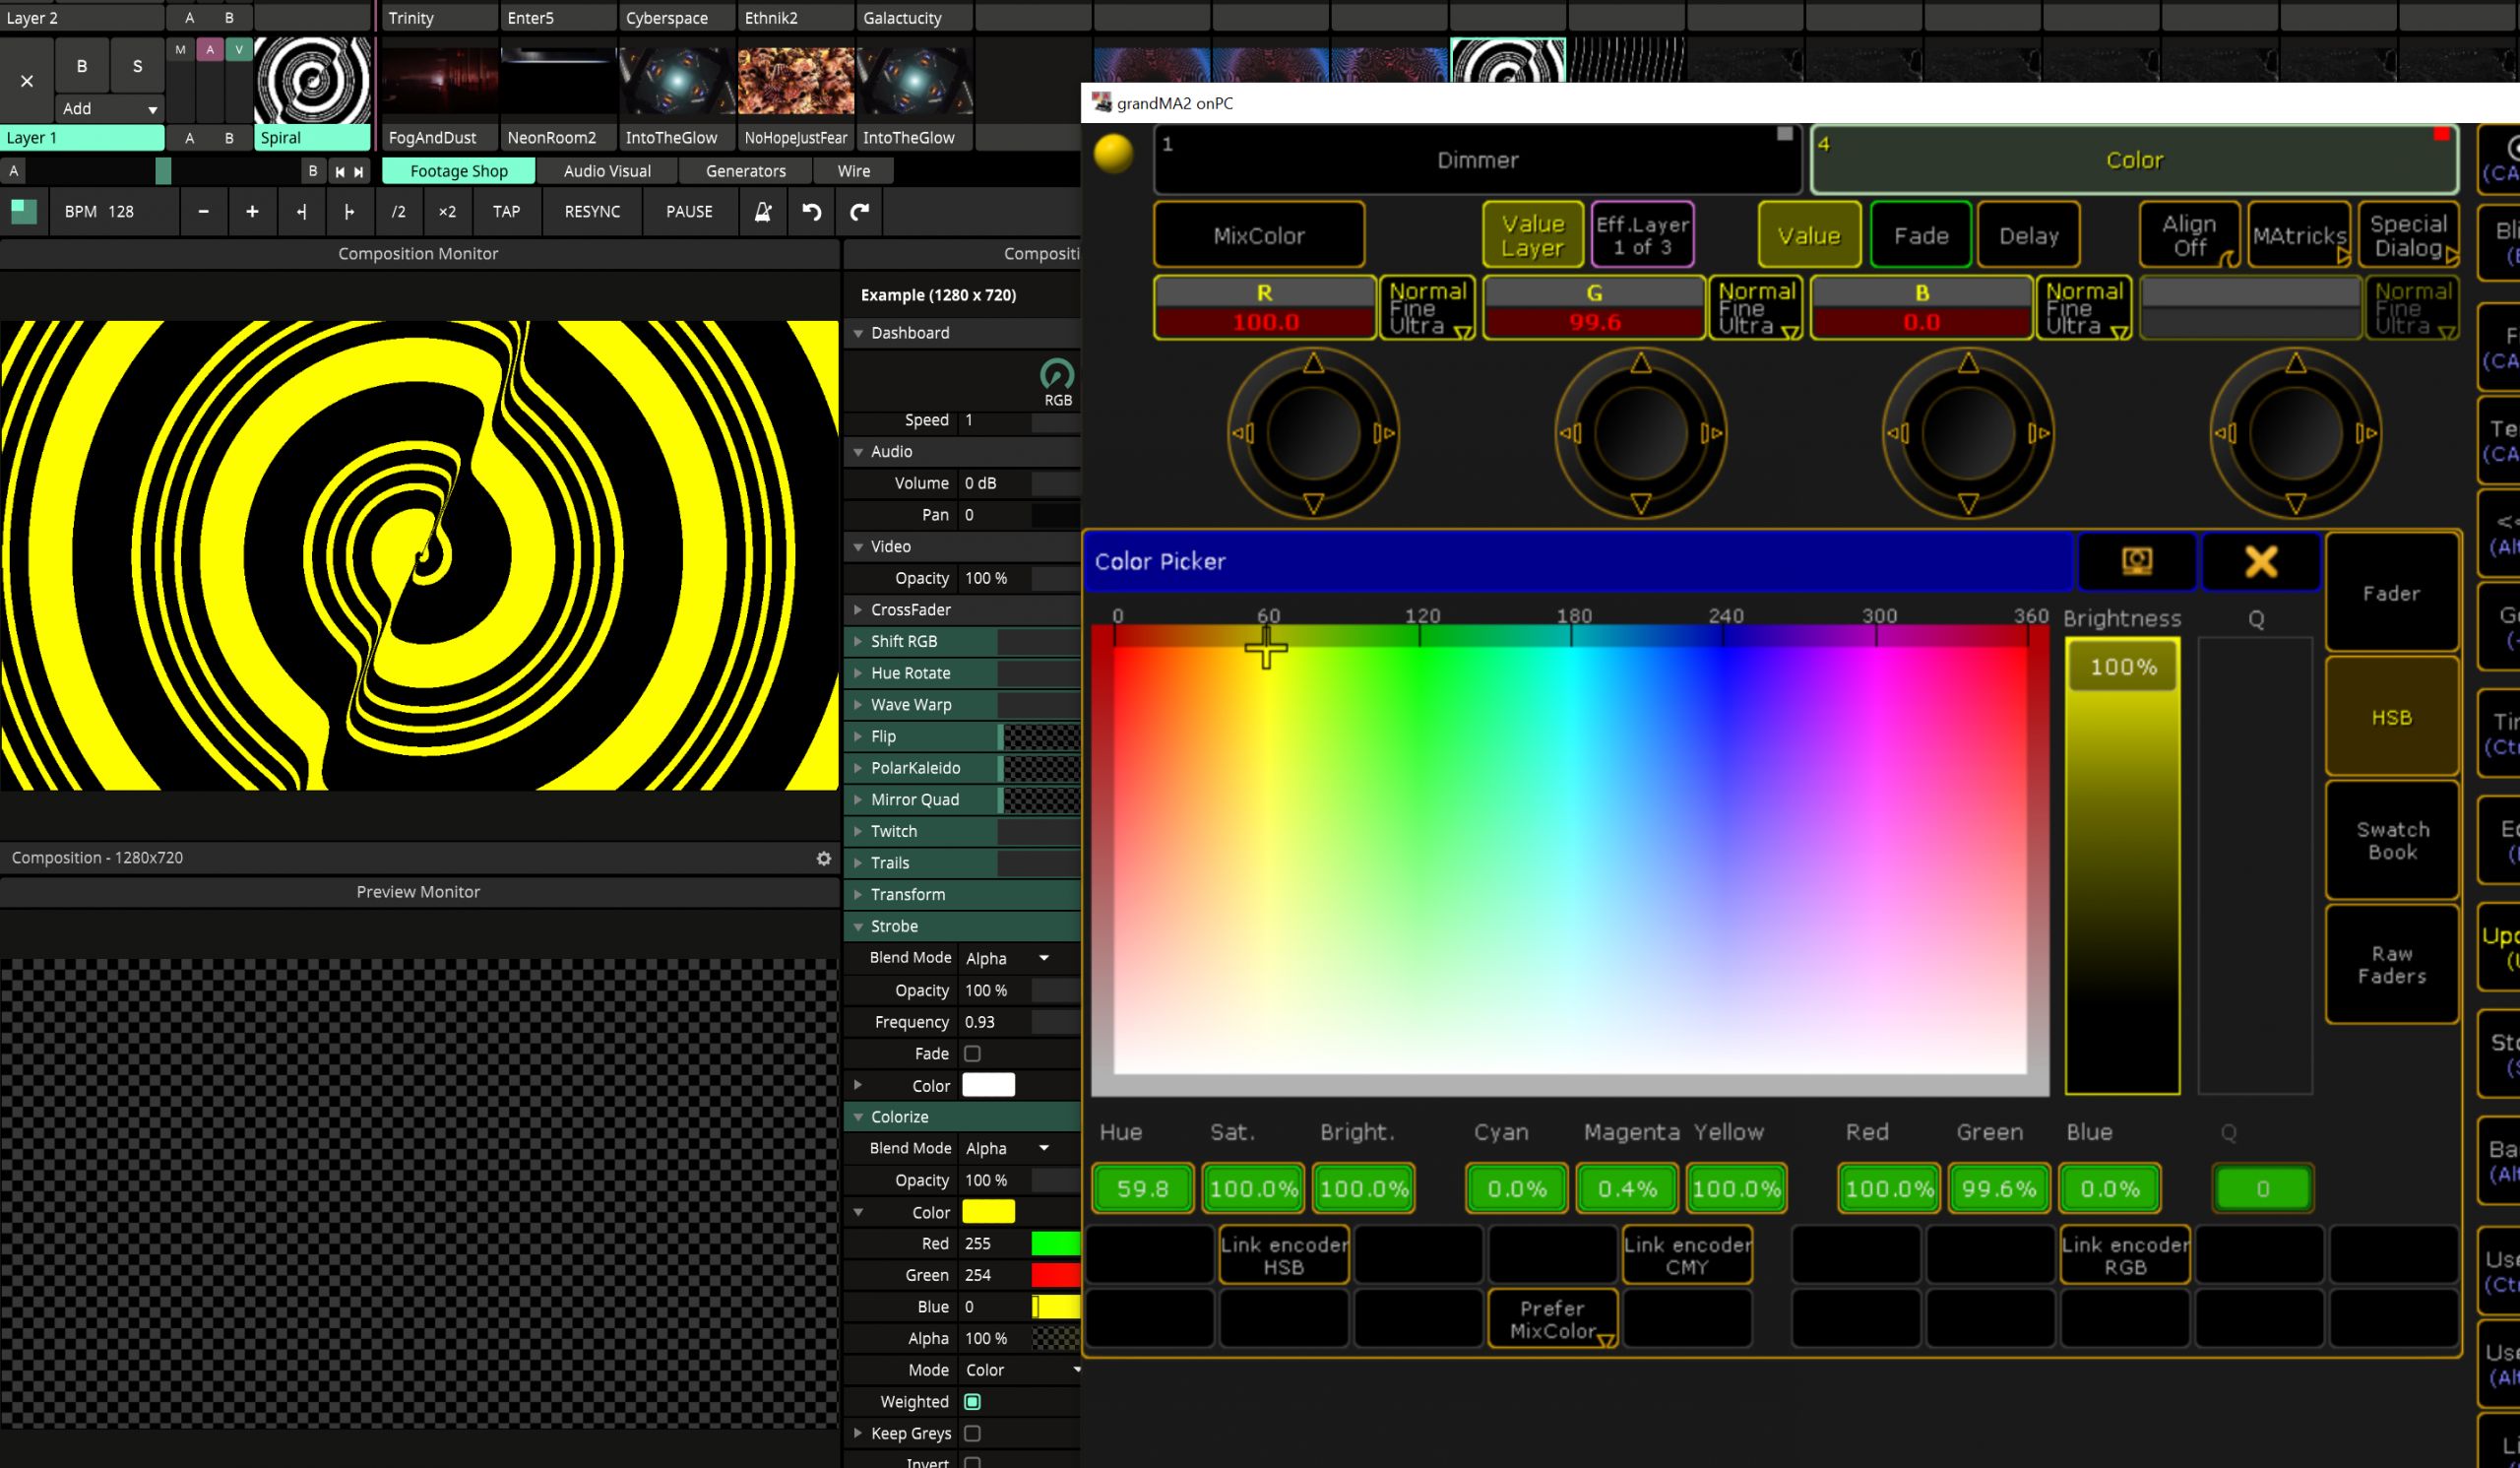
Task: Collapse the Colorize effect section
Action: (857, 1117)
